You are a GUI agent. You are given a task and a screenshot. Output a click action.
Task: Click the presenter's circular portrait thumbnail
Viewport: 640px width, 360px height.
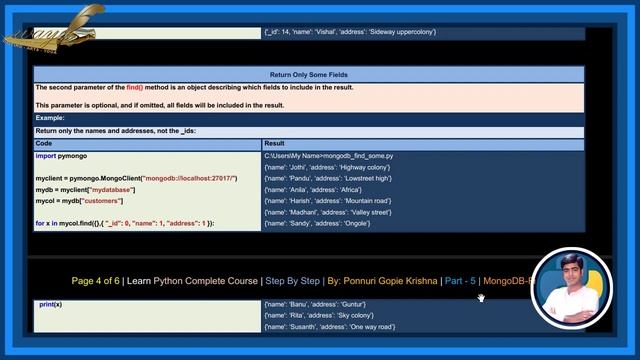pos(571,288)
